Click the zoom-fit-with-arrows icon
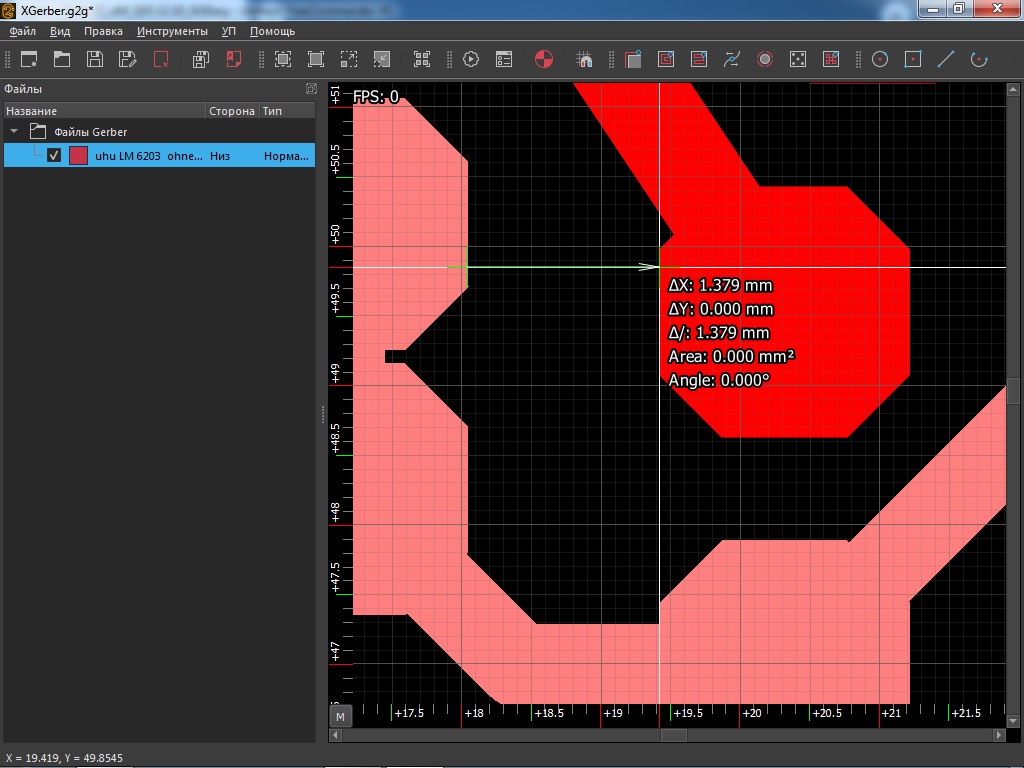Screen dimensions: 1024x768 click(283, 59)
